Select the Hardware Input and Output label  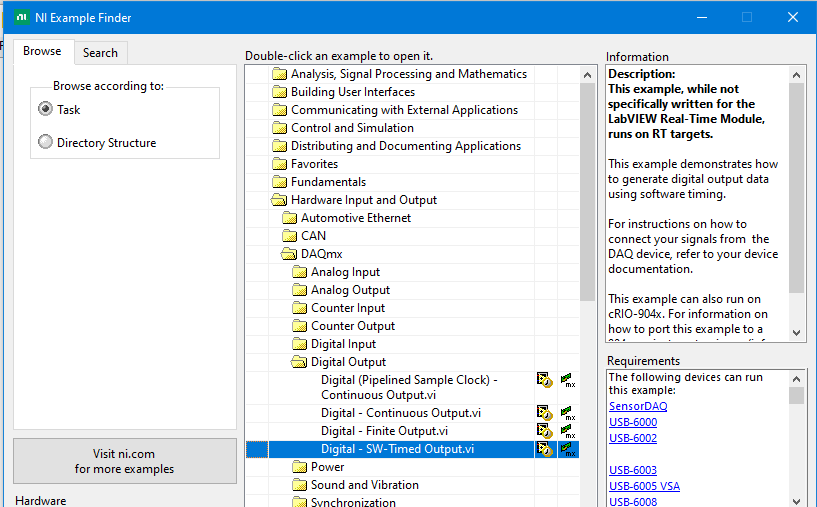pyautogui.click(x=364, y=200)
